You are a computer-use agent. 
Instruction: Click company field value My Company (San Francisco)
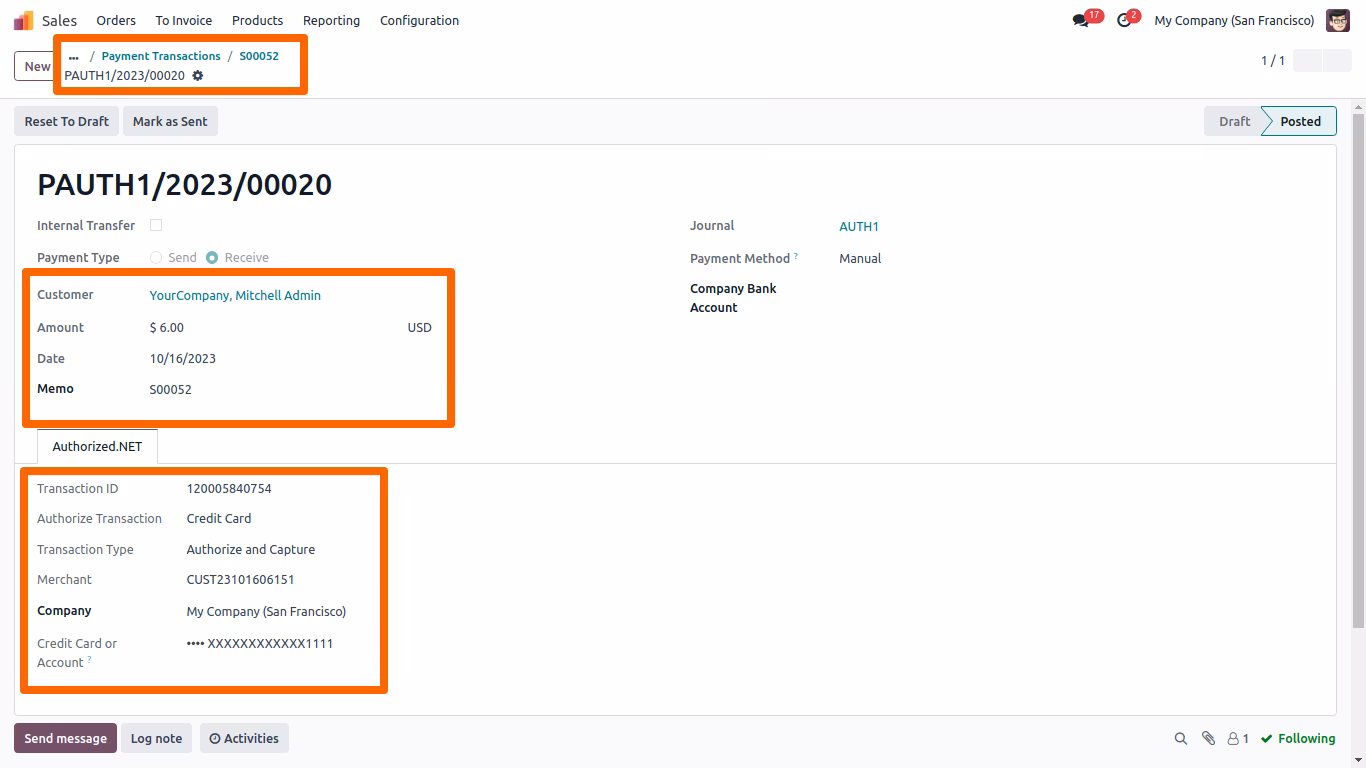(267, 612)
